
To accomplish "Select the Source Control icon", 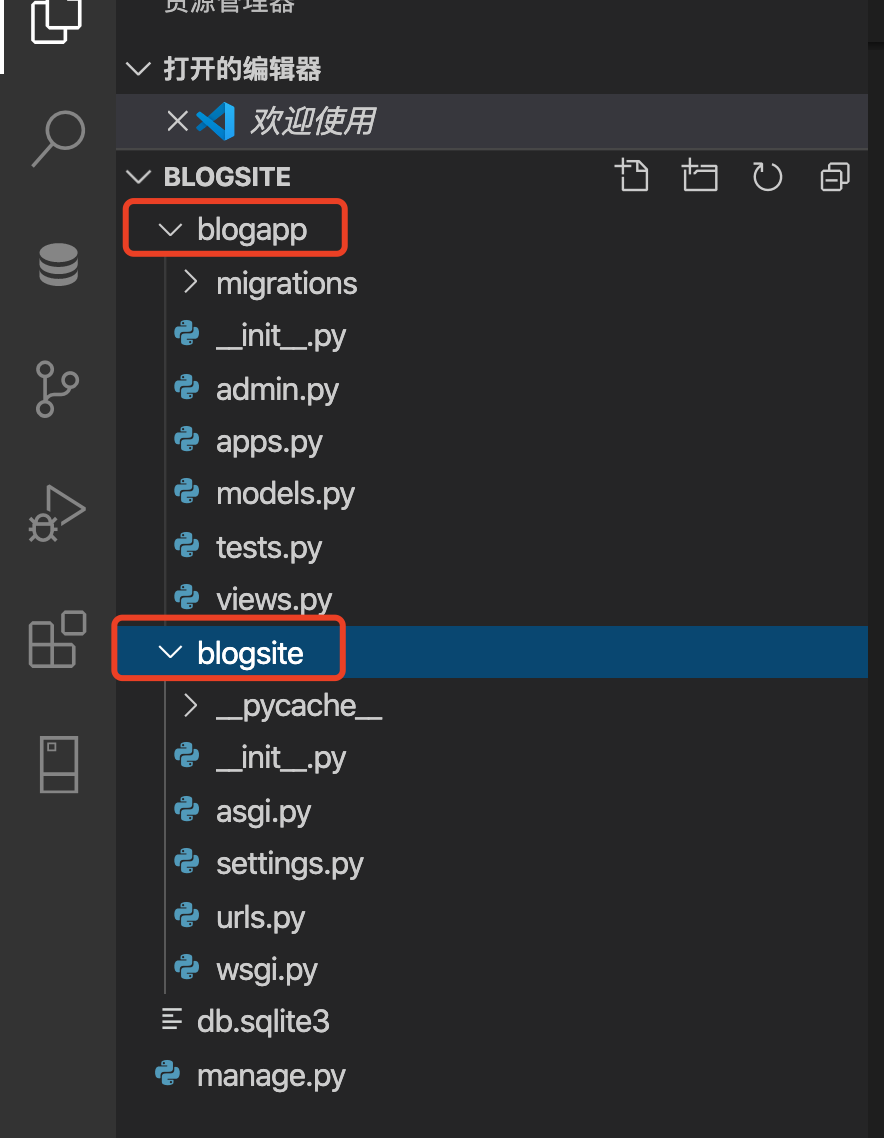I will point(57,389).
